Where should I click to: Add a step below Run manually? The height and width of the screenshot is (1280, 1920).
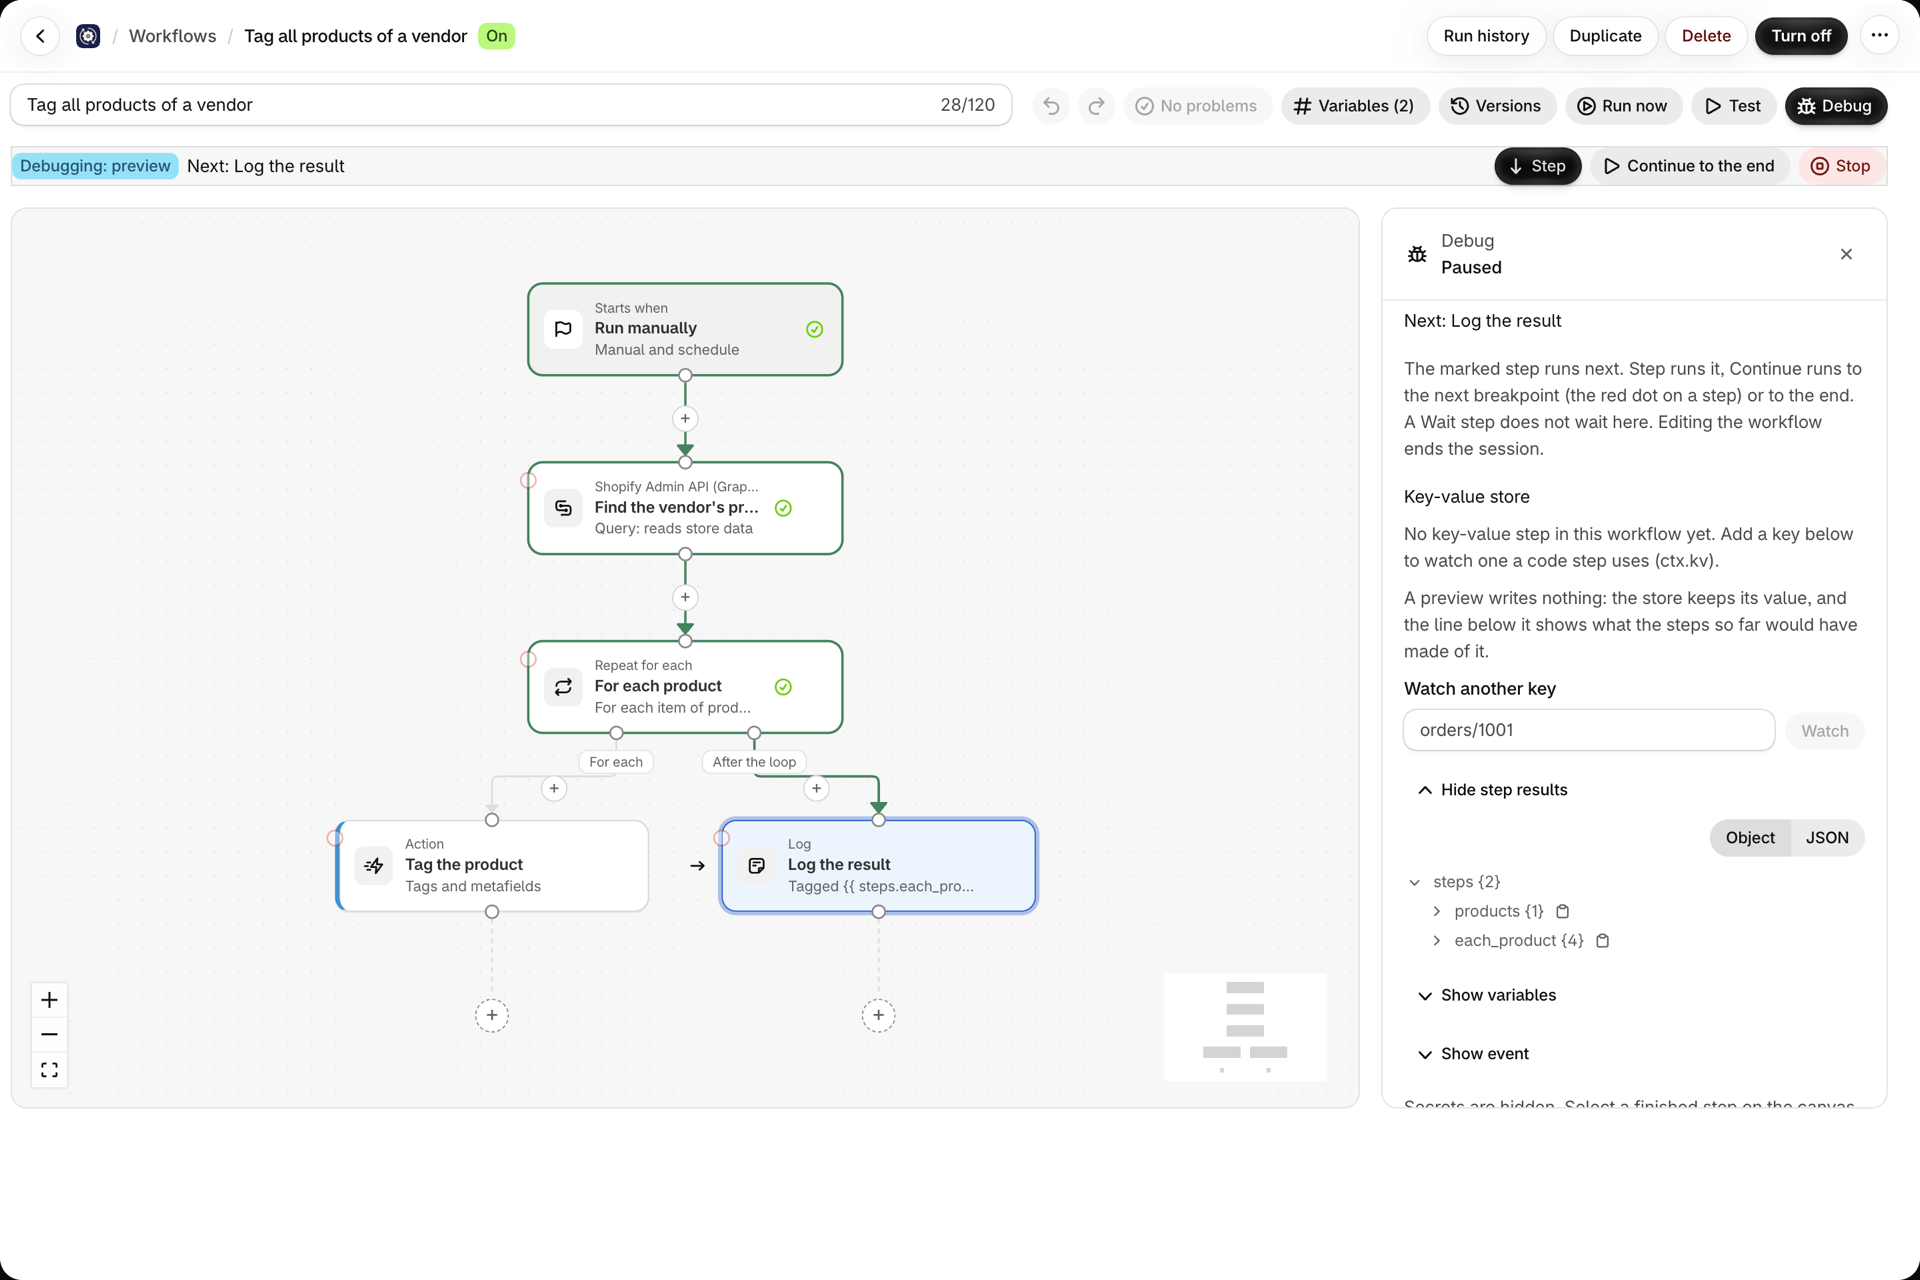(685, 419)
